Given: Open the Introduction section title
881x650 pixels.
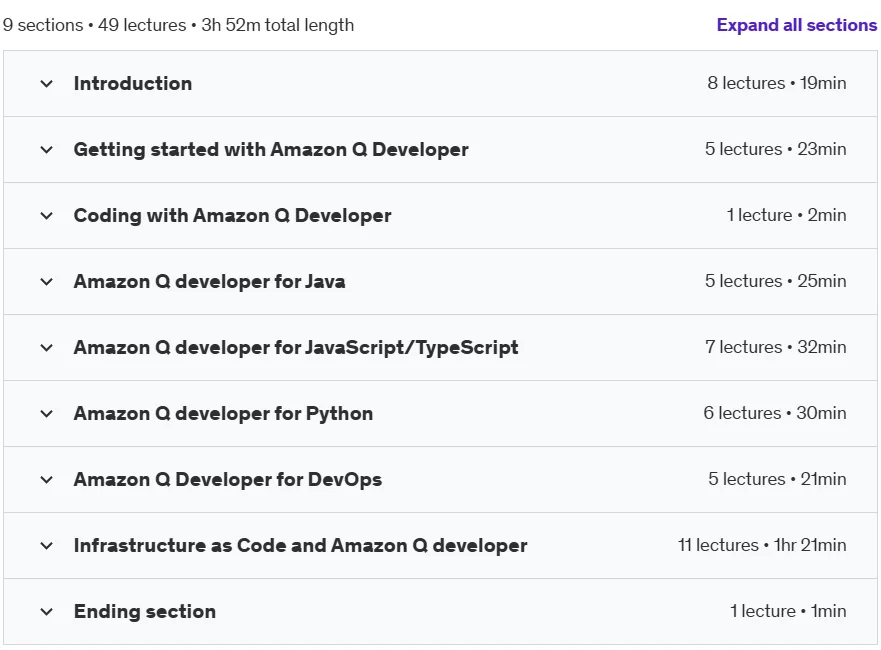Looking at the screenshot, I should pyautogui.click(x=133, y=84).
